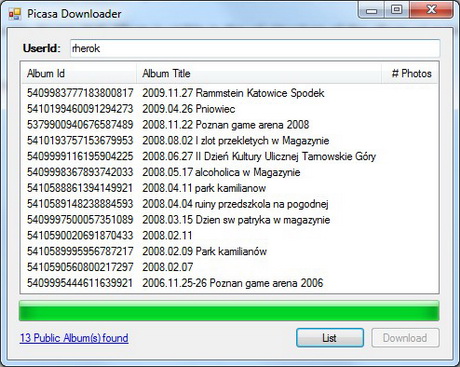Image resolution: width=460 pixels, height=367 pixels.
Task: Click album id 5379900940676587489
Action: click(80, 125)
